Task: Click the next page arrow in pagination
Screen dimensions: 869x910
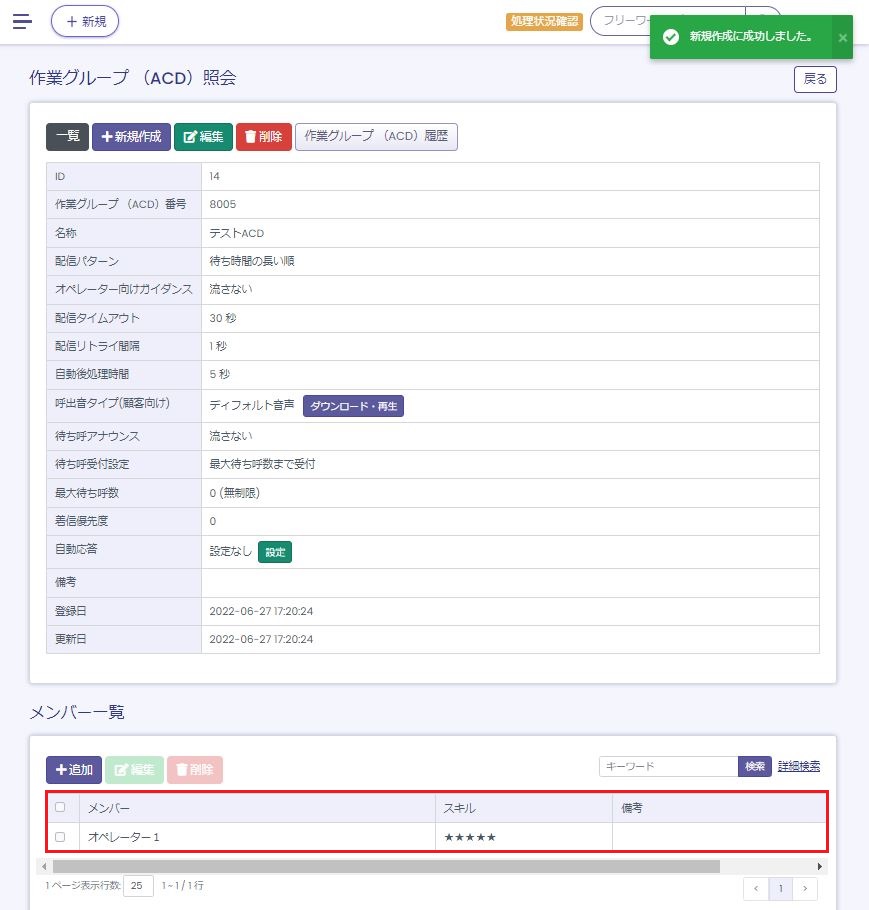Action: (805, 888)
